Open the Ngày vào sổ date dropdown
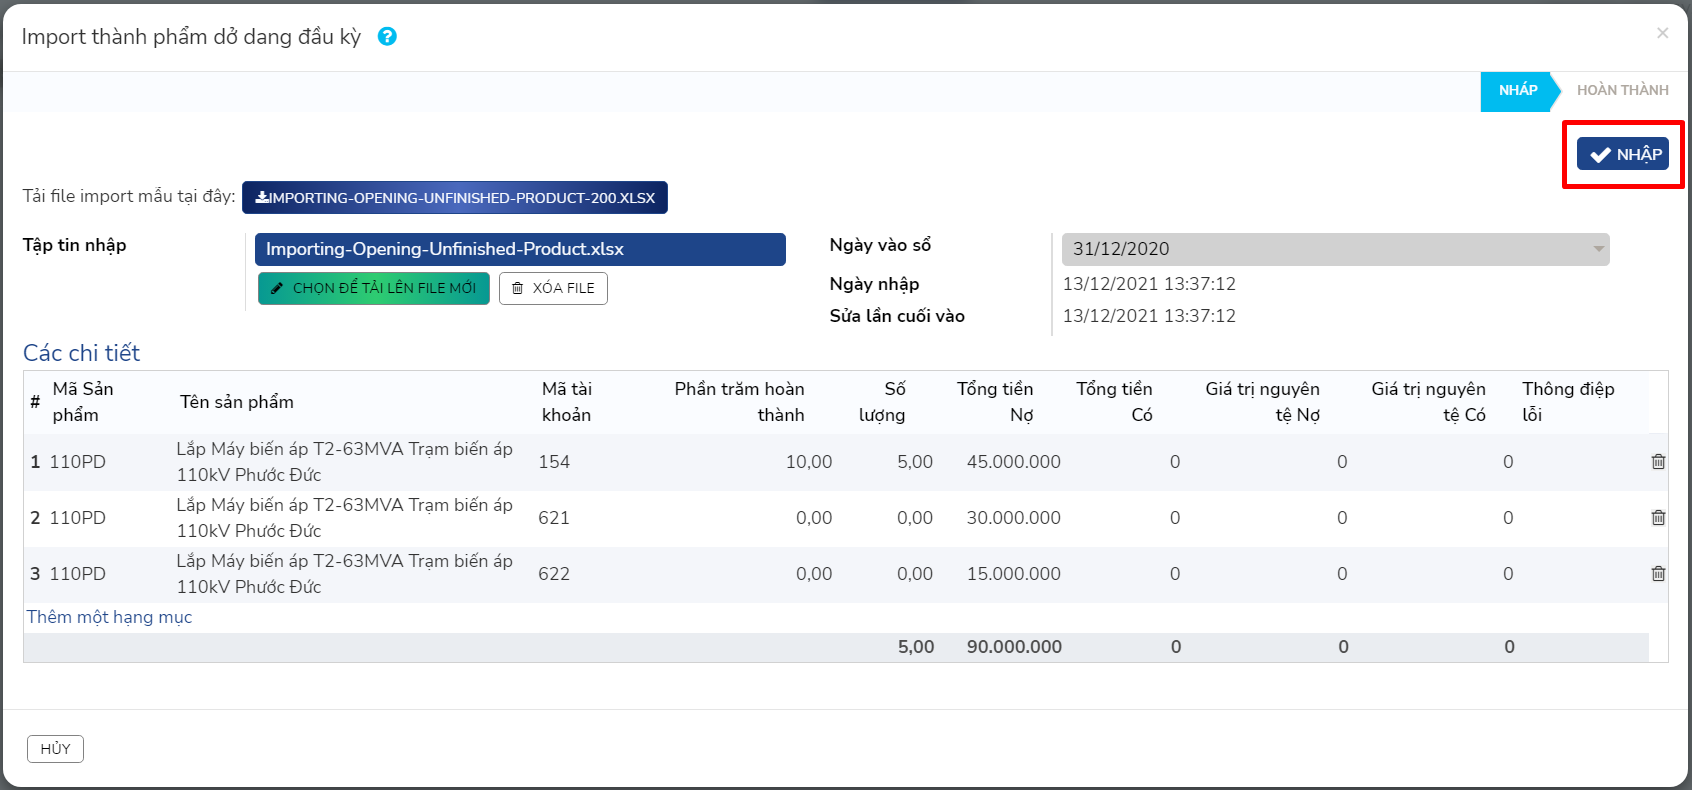Screen dimensions: 1692x790 [1335, 249]
